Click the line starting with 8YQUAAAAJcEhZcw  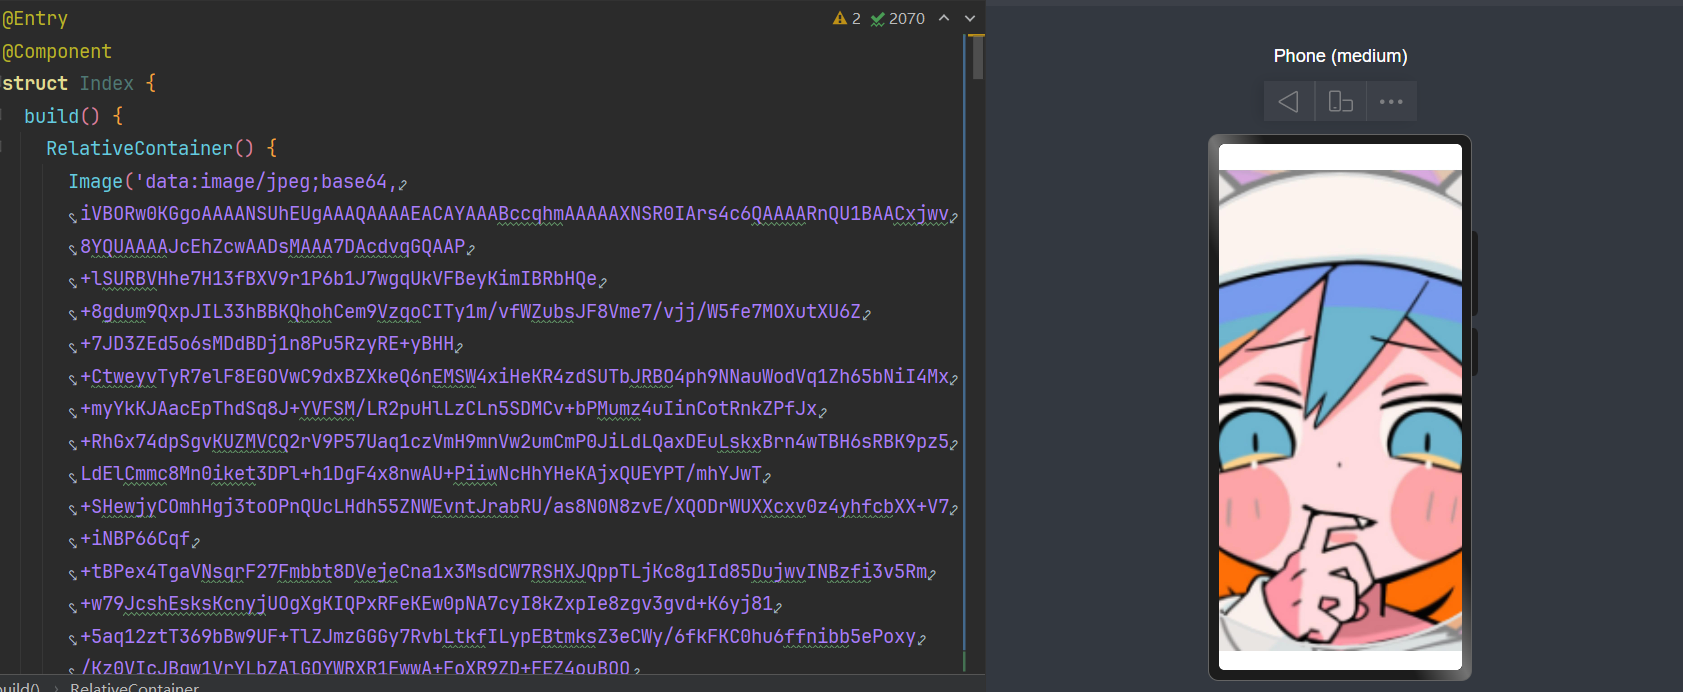pyautogui.click(x=273, y=246)
